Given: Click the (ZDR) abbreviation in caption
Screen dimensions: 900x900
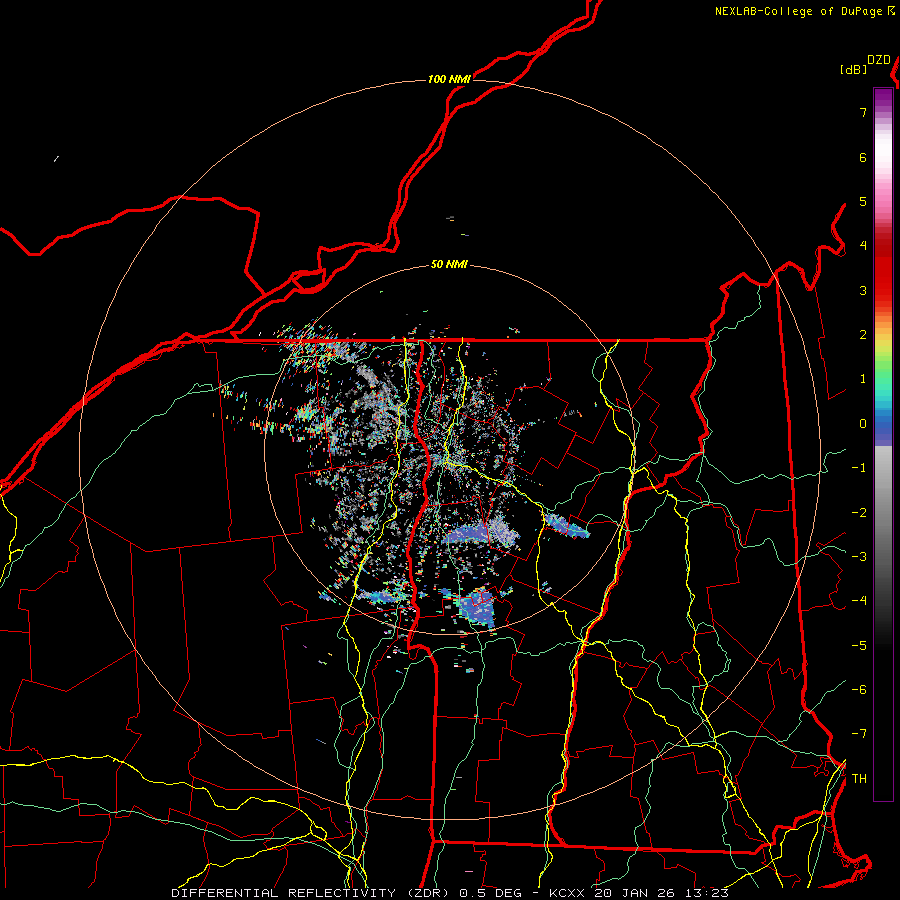Looking at the screenshot, I should (x=429, y=893).
